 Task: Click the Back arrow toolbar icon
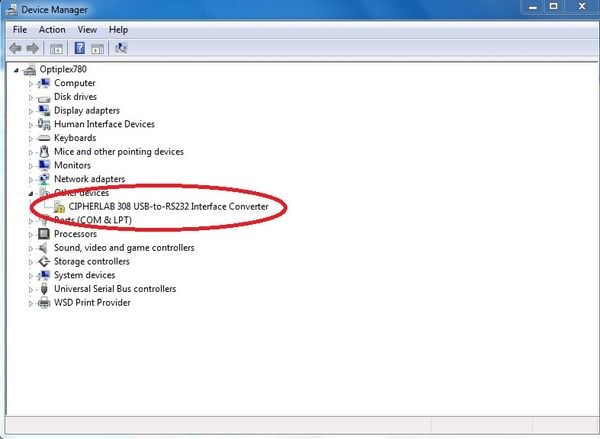tap(16, 48)
